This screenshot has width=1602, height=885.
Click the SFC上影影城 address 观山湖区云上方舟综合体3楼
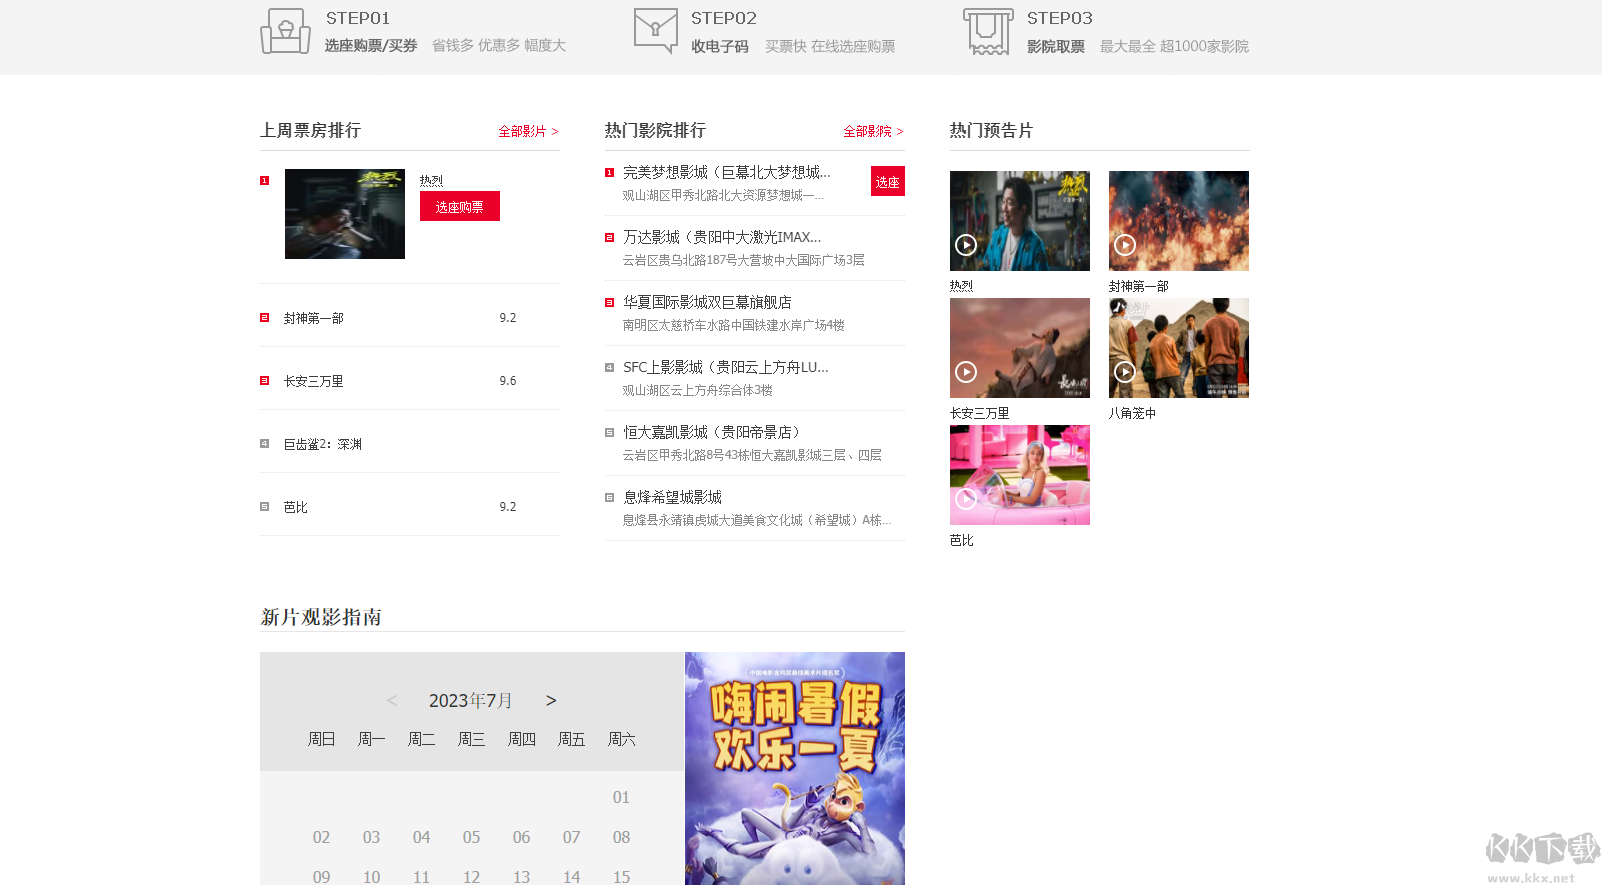coord(698,390)
